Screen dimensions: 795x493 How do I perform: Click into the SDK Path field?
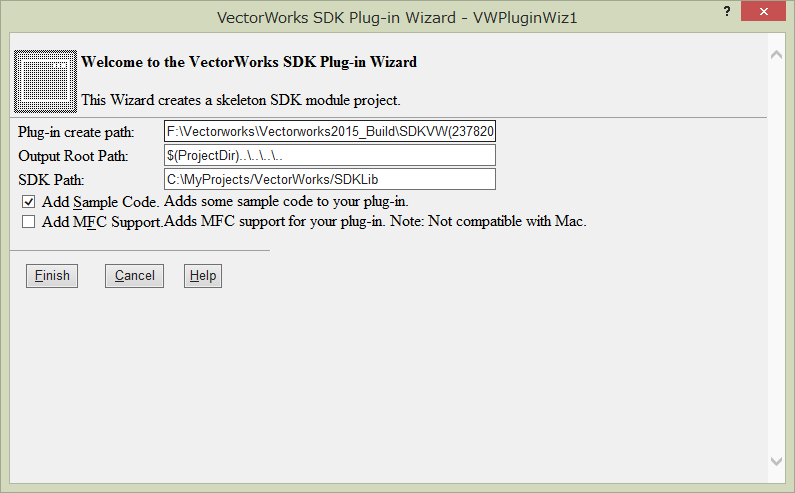tap(330, 179)
